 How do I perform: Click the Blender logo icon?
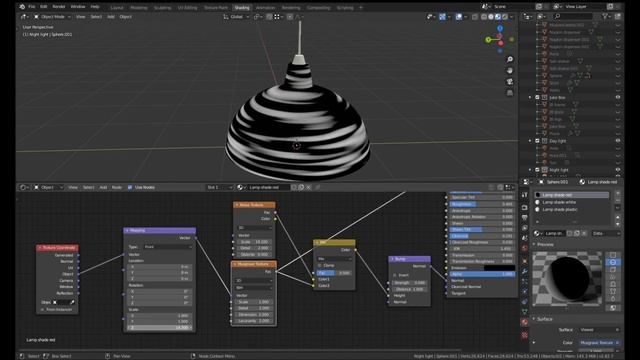(22, 7)
